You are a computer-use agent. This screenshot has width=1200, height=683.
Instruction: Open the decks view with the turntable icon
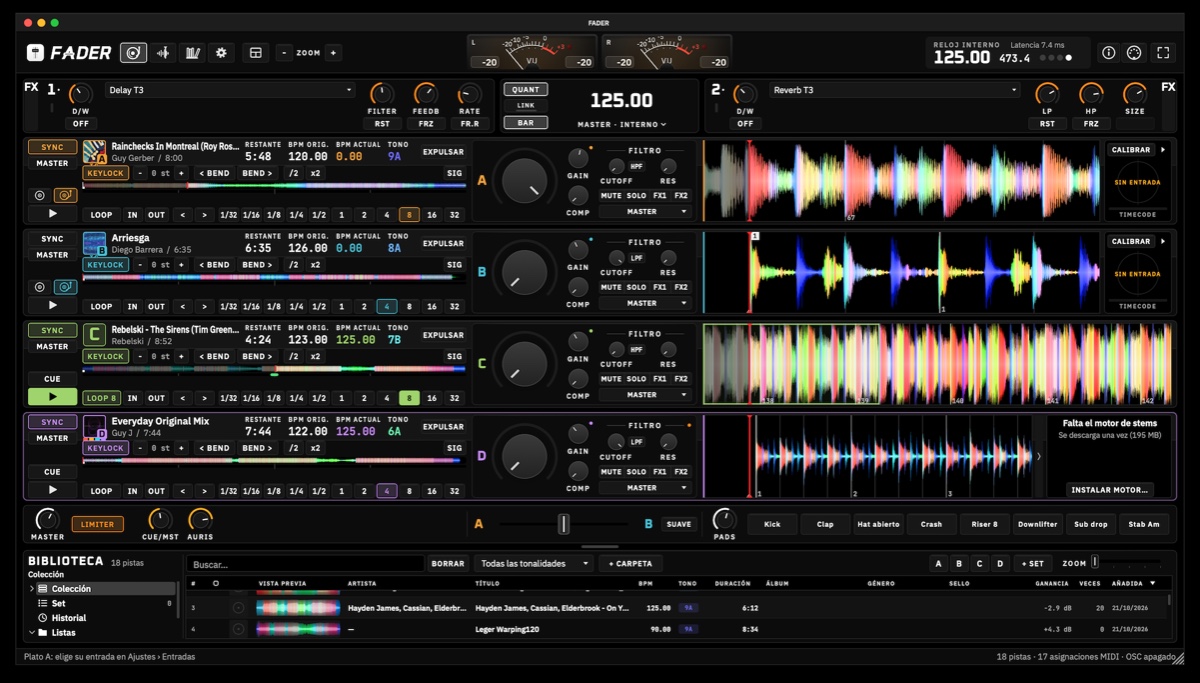133,53
